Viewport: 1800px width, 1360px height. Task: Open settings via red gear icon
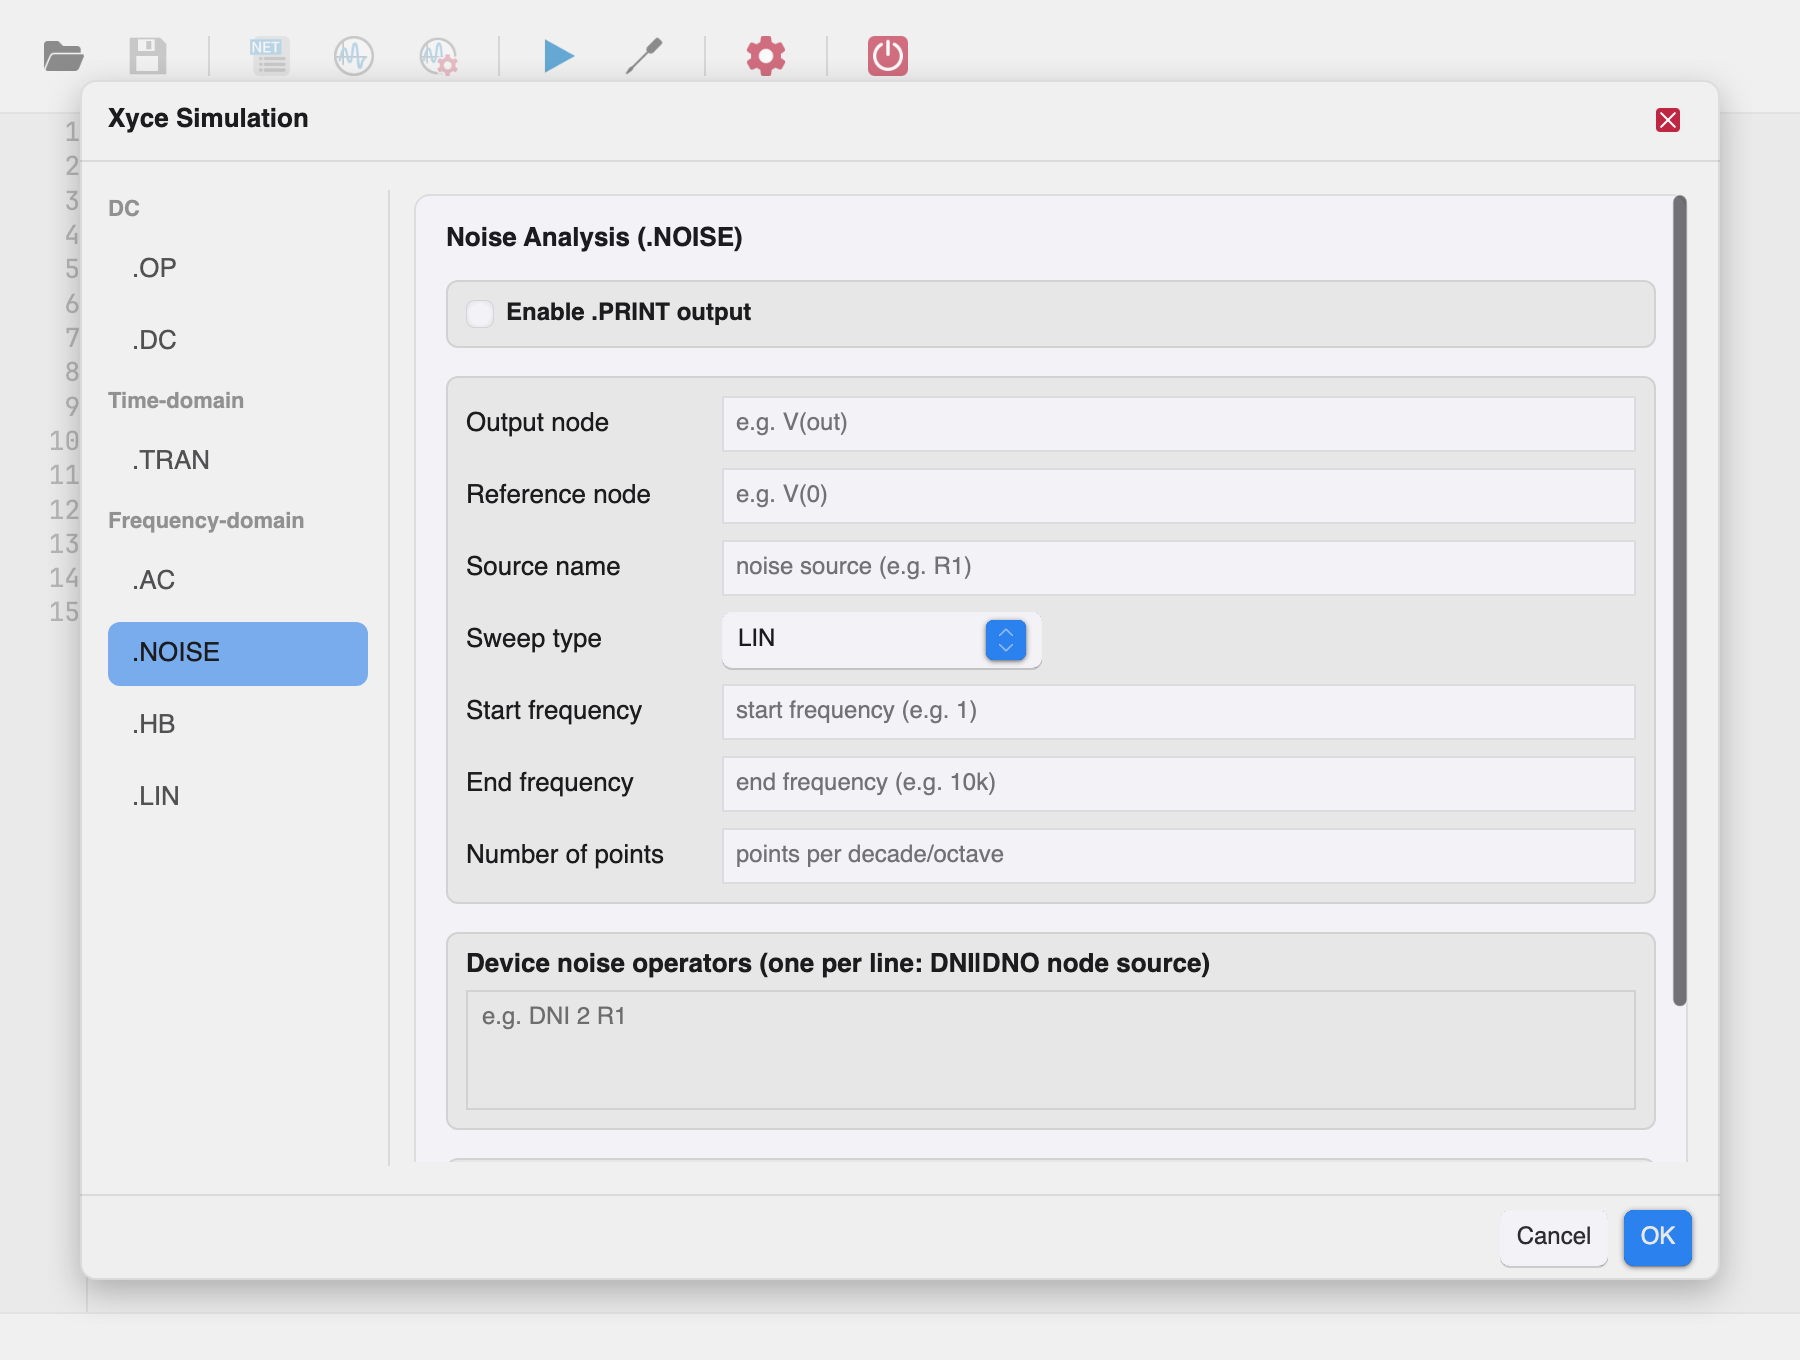click(x=766, y=56)
